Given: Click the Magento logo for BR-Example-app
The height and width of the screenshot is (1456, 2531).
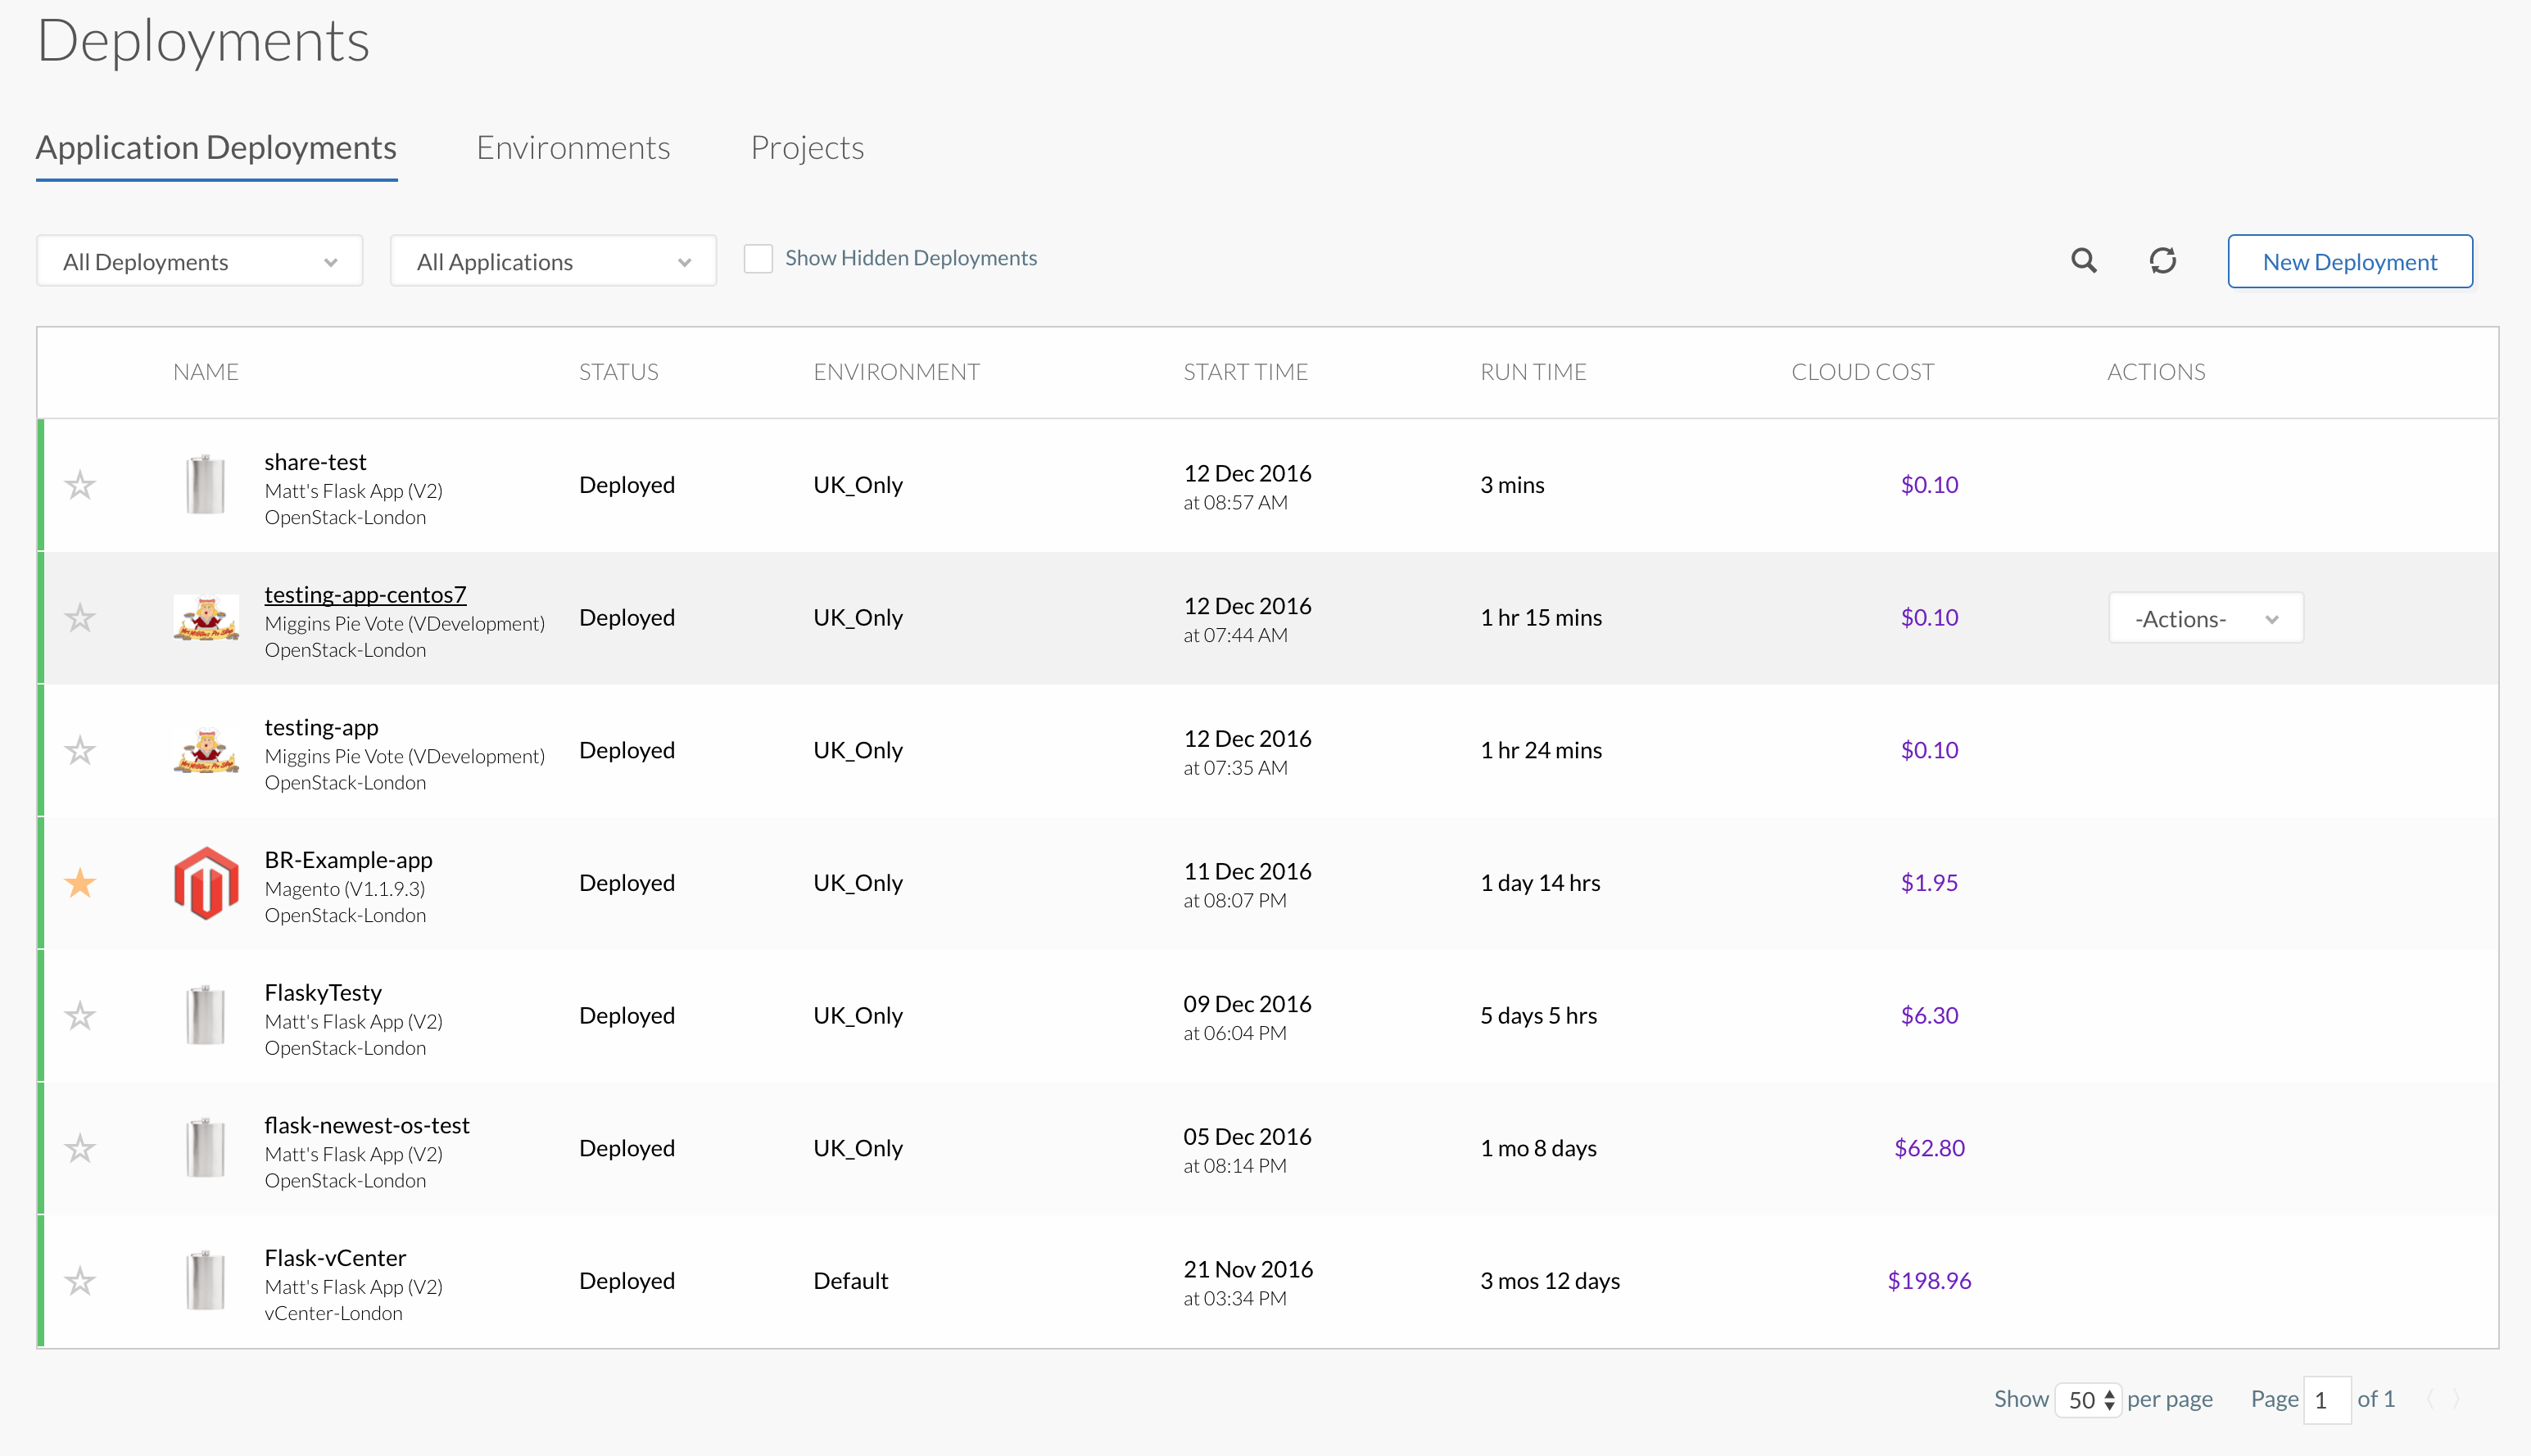Looking at the screenshot, I should tap(206, 883).
